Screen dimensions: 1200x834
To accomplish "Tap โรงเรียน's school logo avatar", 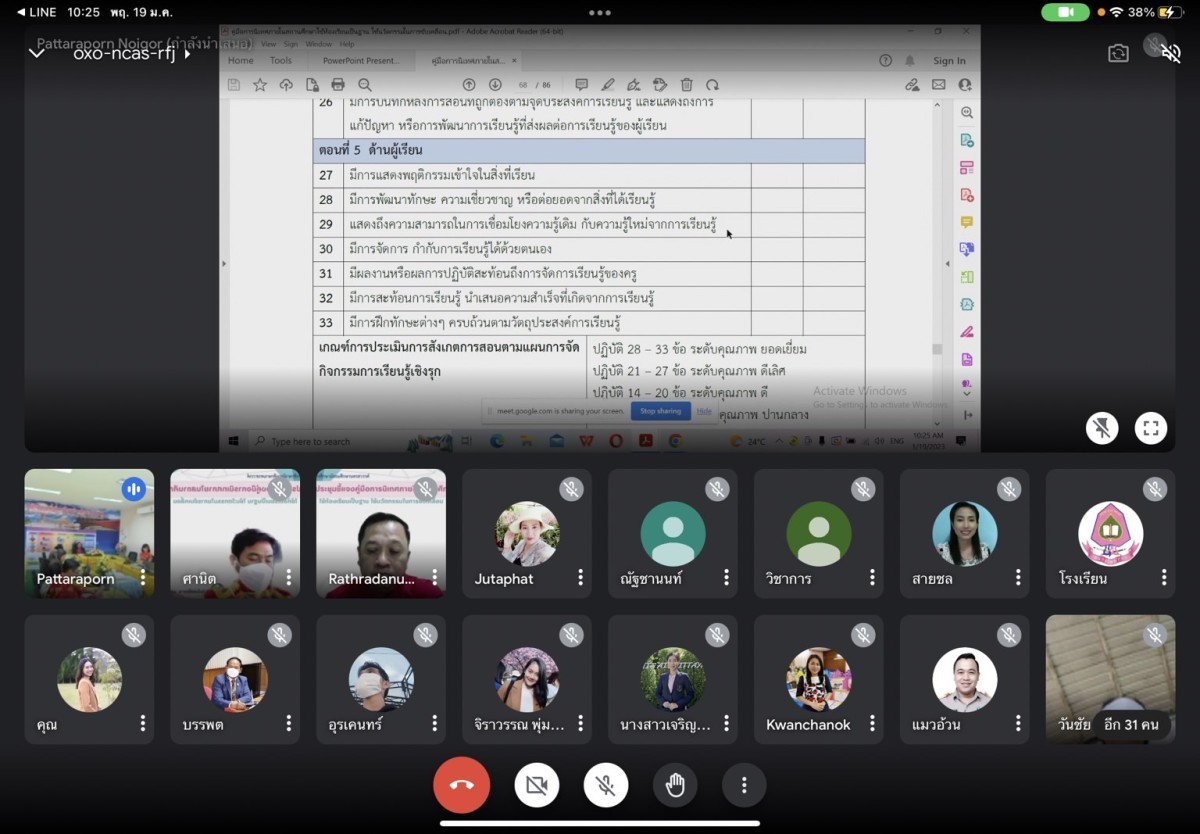I will 1111,534.
